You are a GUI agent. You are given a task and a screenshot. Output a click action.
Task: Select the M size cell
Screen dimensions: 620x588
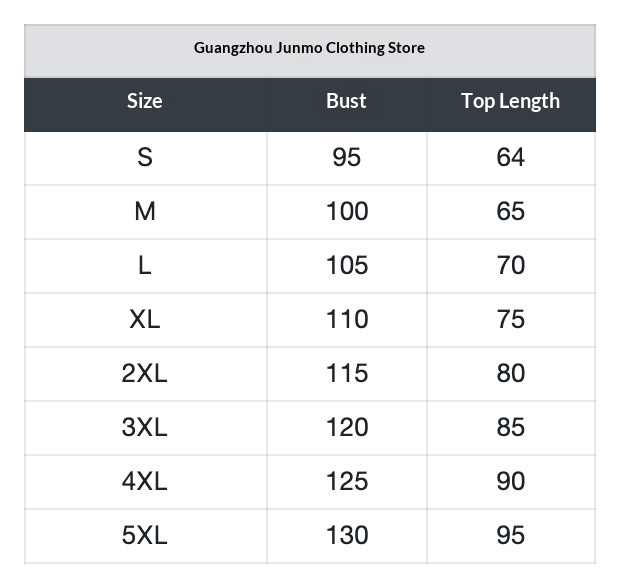coord(145,212)
